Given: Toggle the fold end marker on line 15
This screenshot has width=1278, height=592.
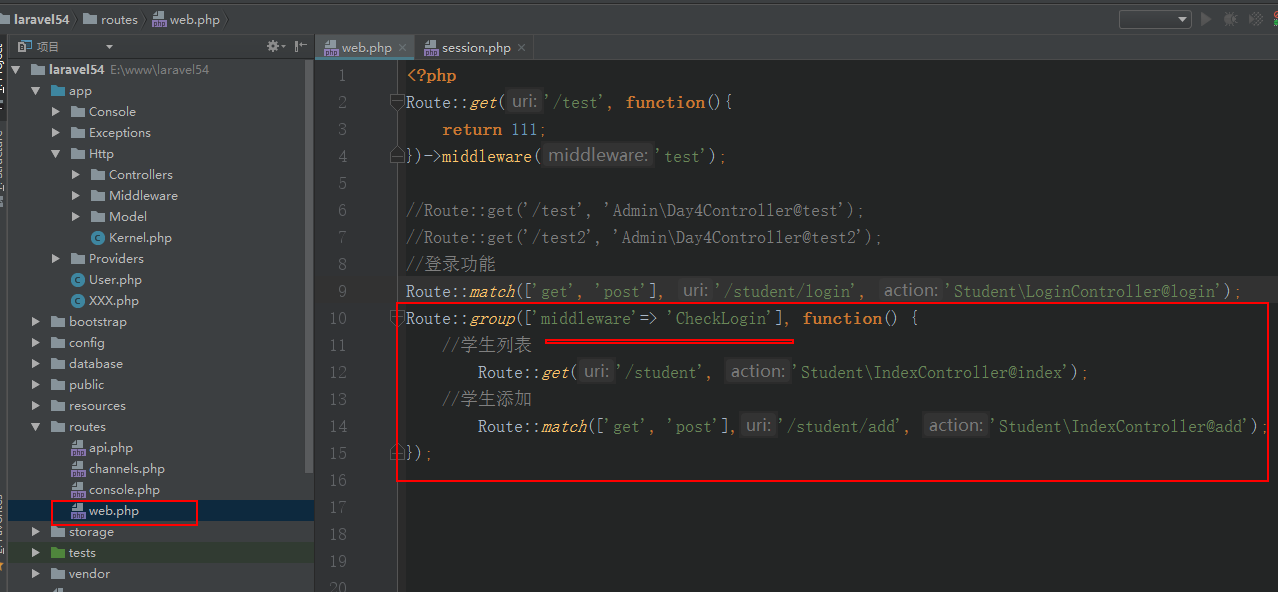Looking at the screenshot, I should pyautogui.click(x=397, y=453).
